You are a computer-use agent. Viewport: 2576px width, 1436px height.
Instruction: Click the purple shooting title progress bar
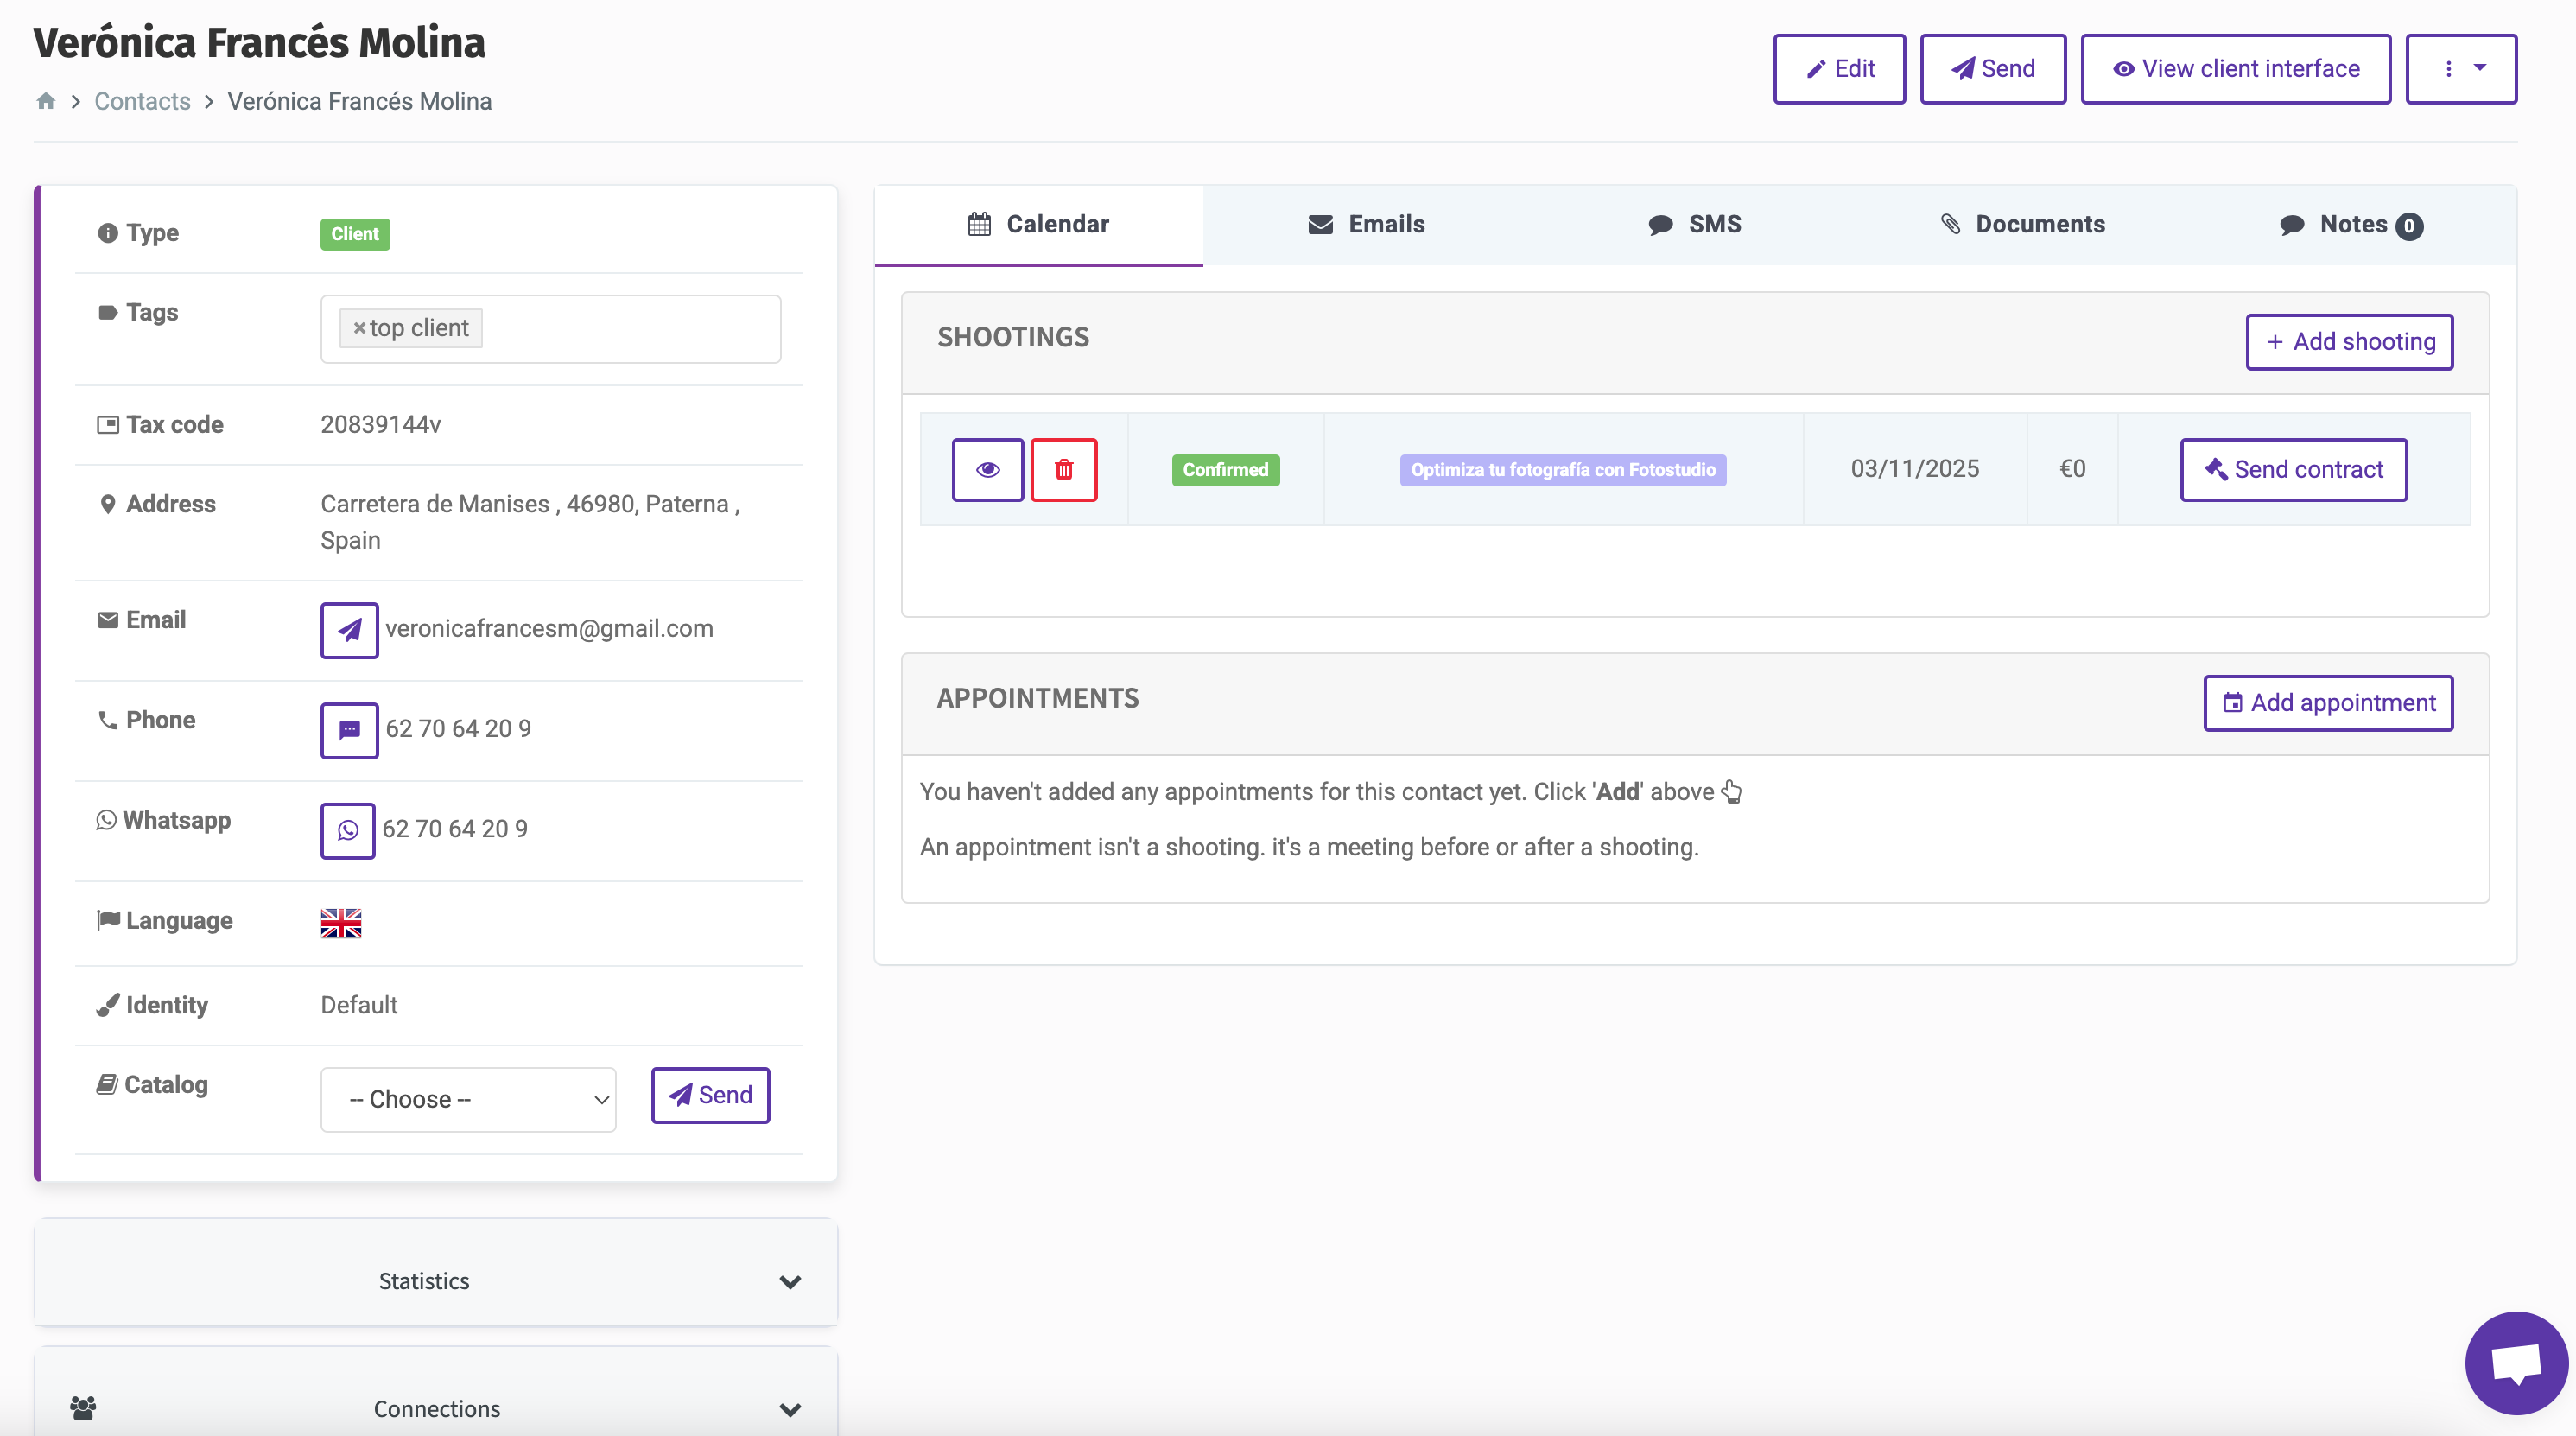pyautogui.click(x=1562, y=469)
